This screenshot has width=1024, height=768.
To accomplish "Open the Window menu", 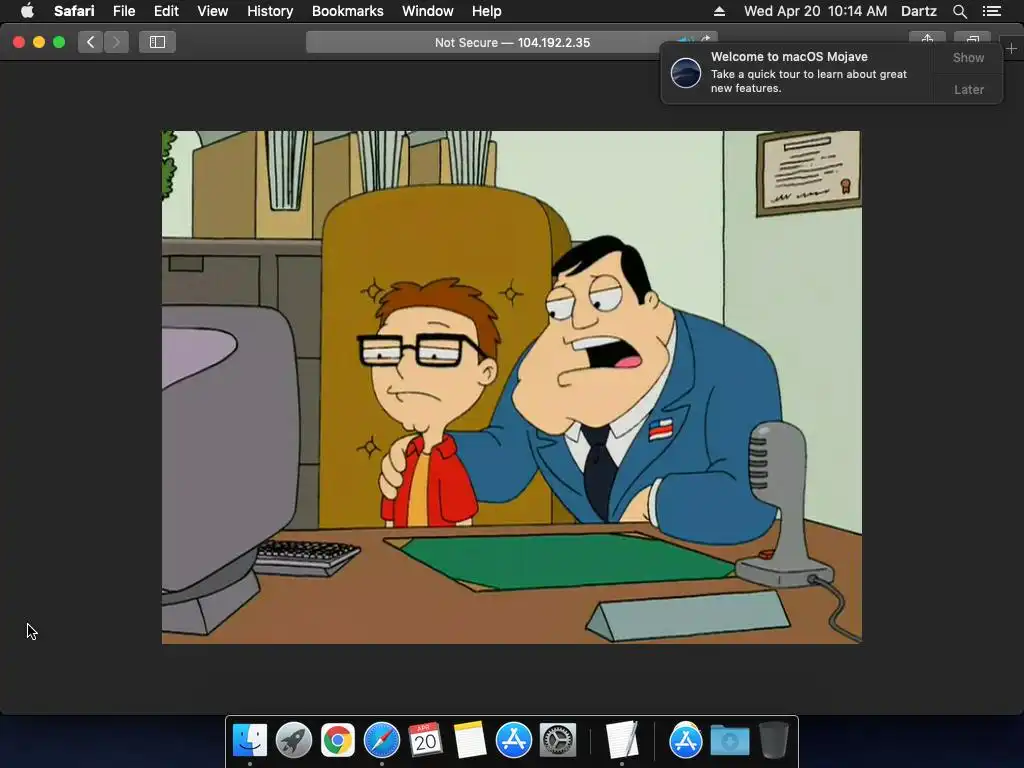I will [428, 11].
